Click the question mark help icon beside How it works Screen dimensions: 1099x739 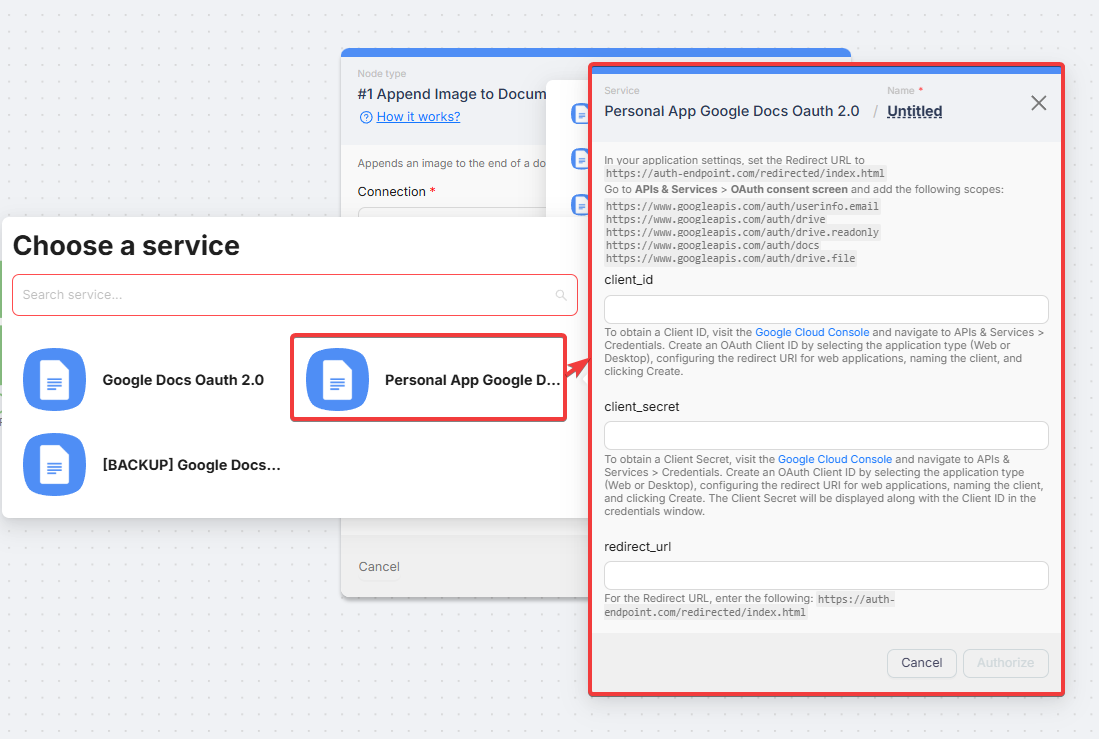point(366,117)
